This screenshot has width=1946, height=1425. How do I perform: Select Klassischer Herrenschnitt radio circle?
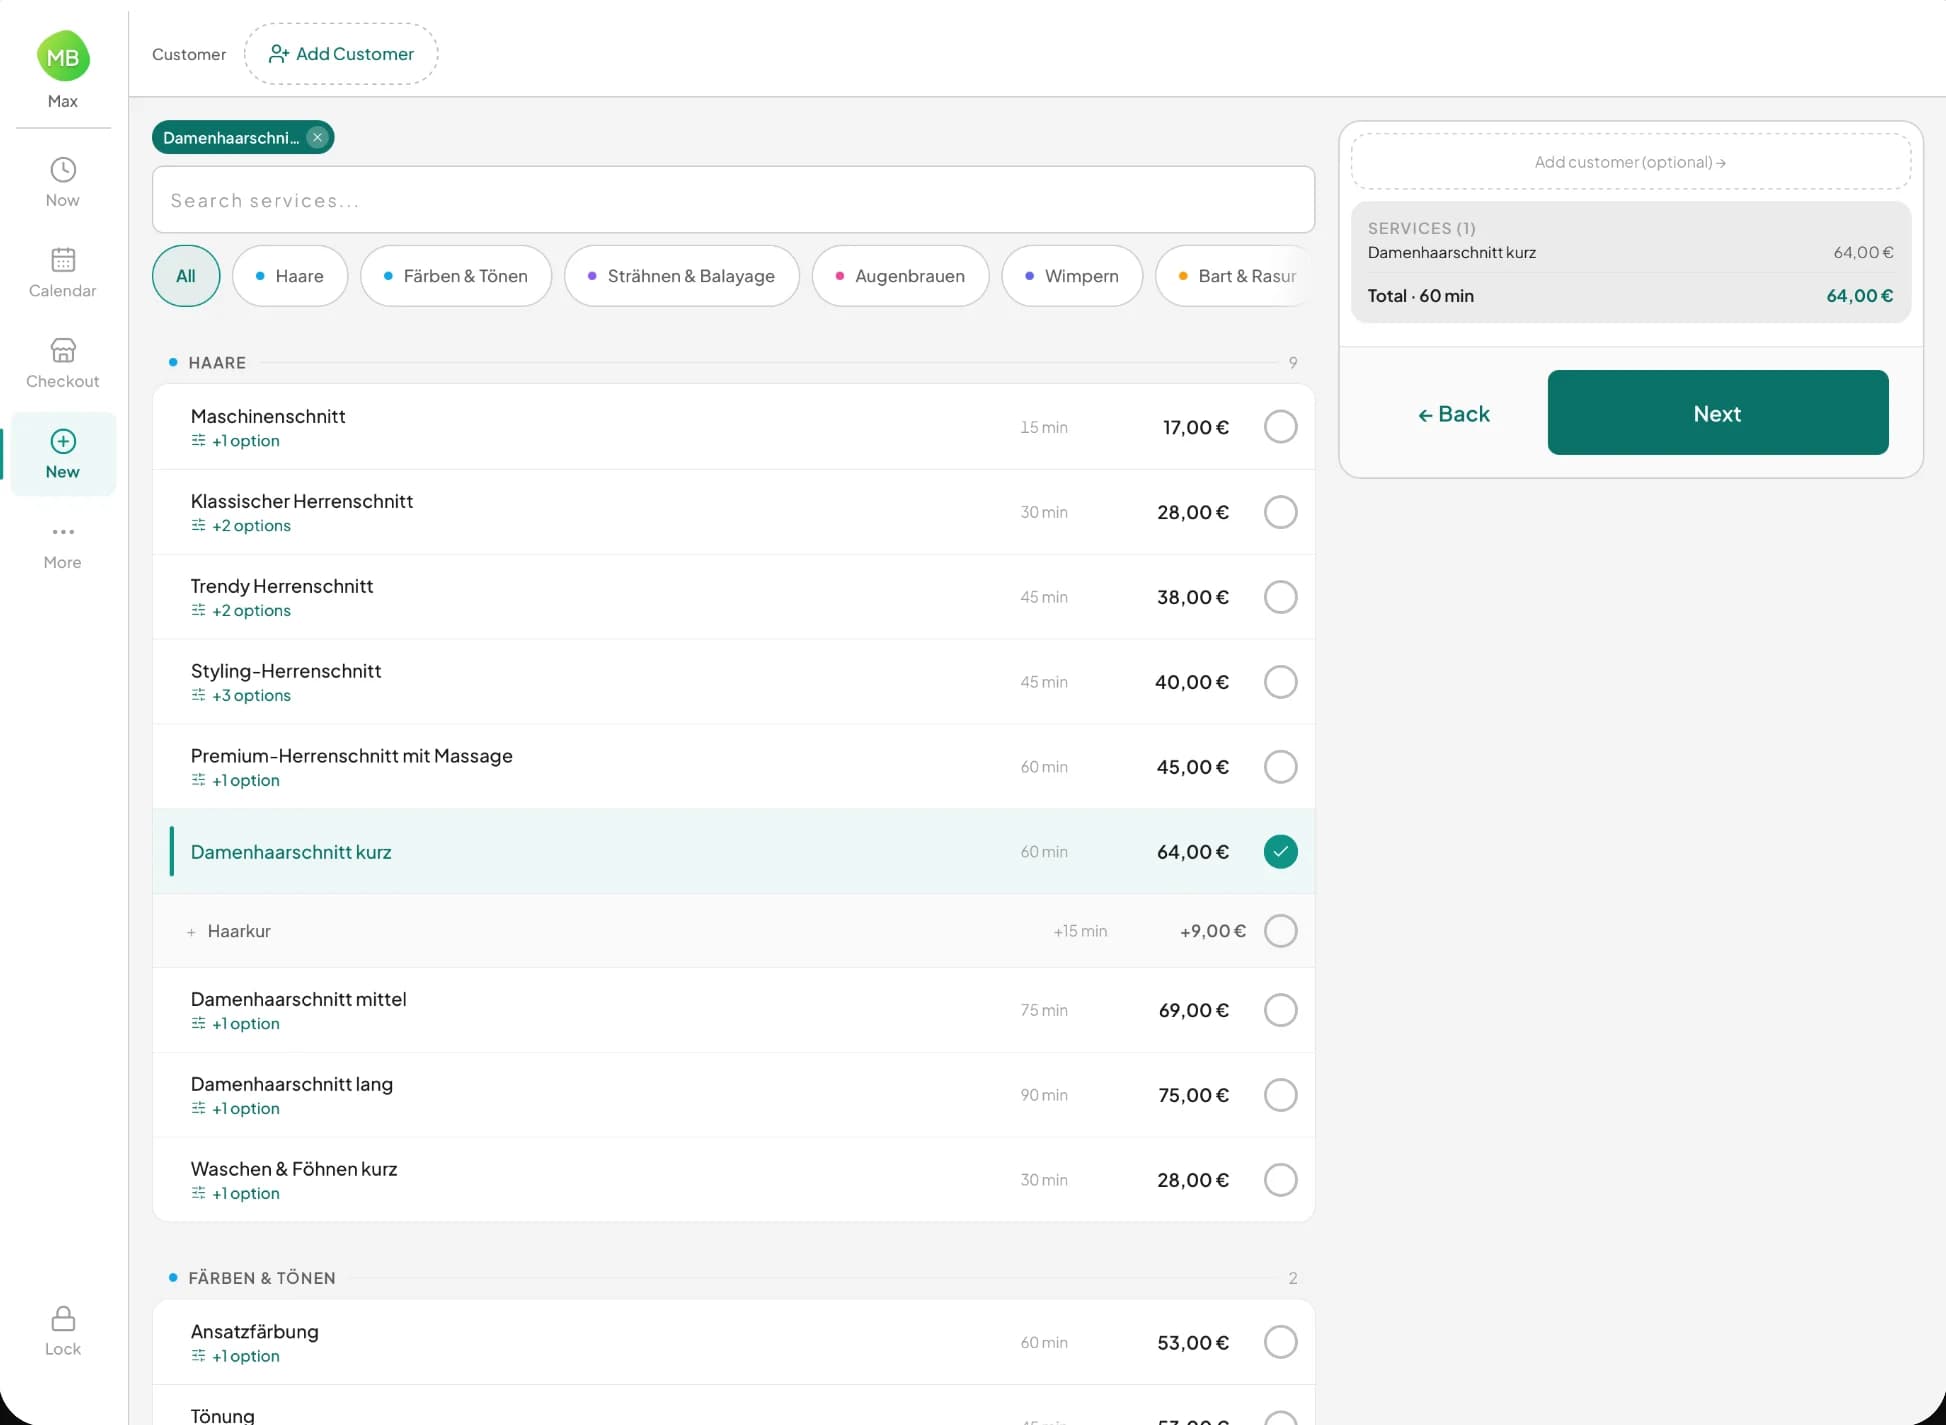click(1280, 512)
